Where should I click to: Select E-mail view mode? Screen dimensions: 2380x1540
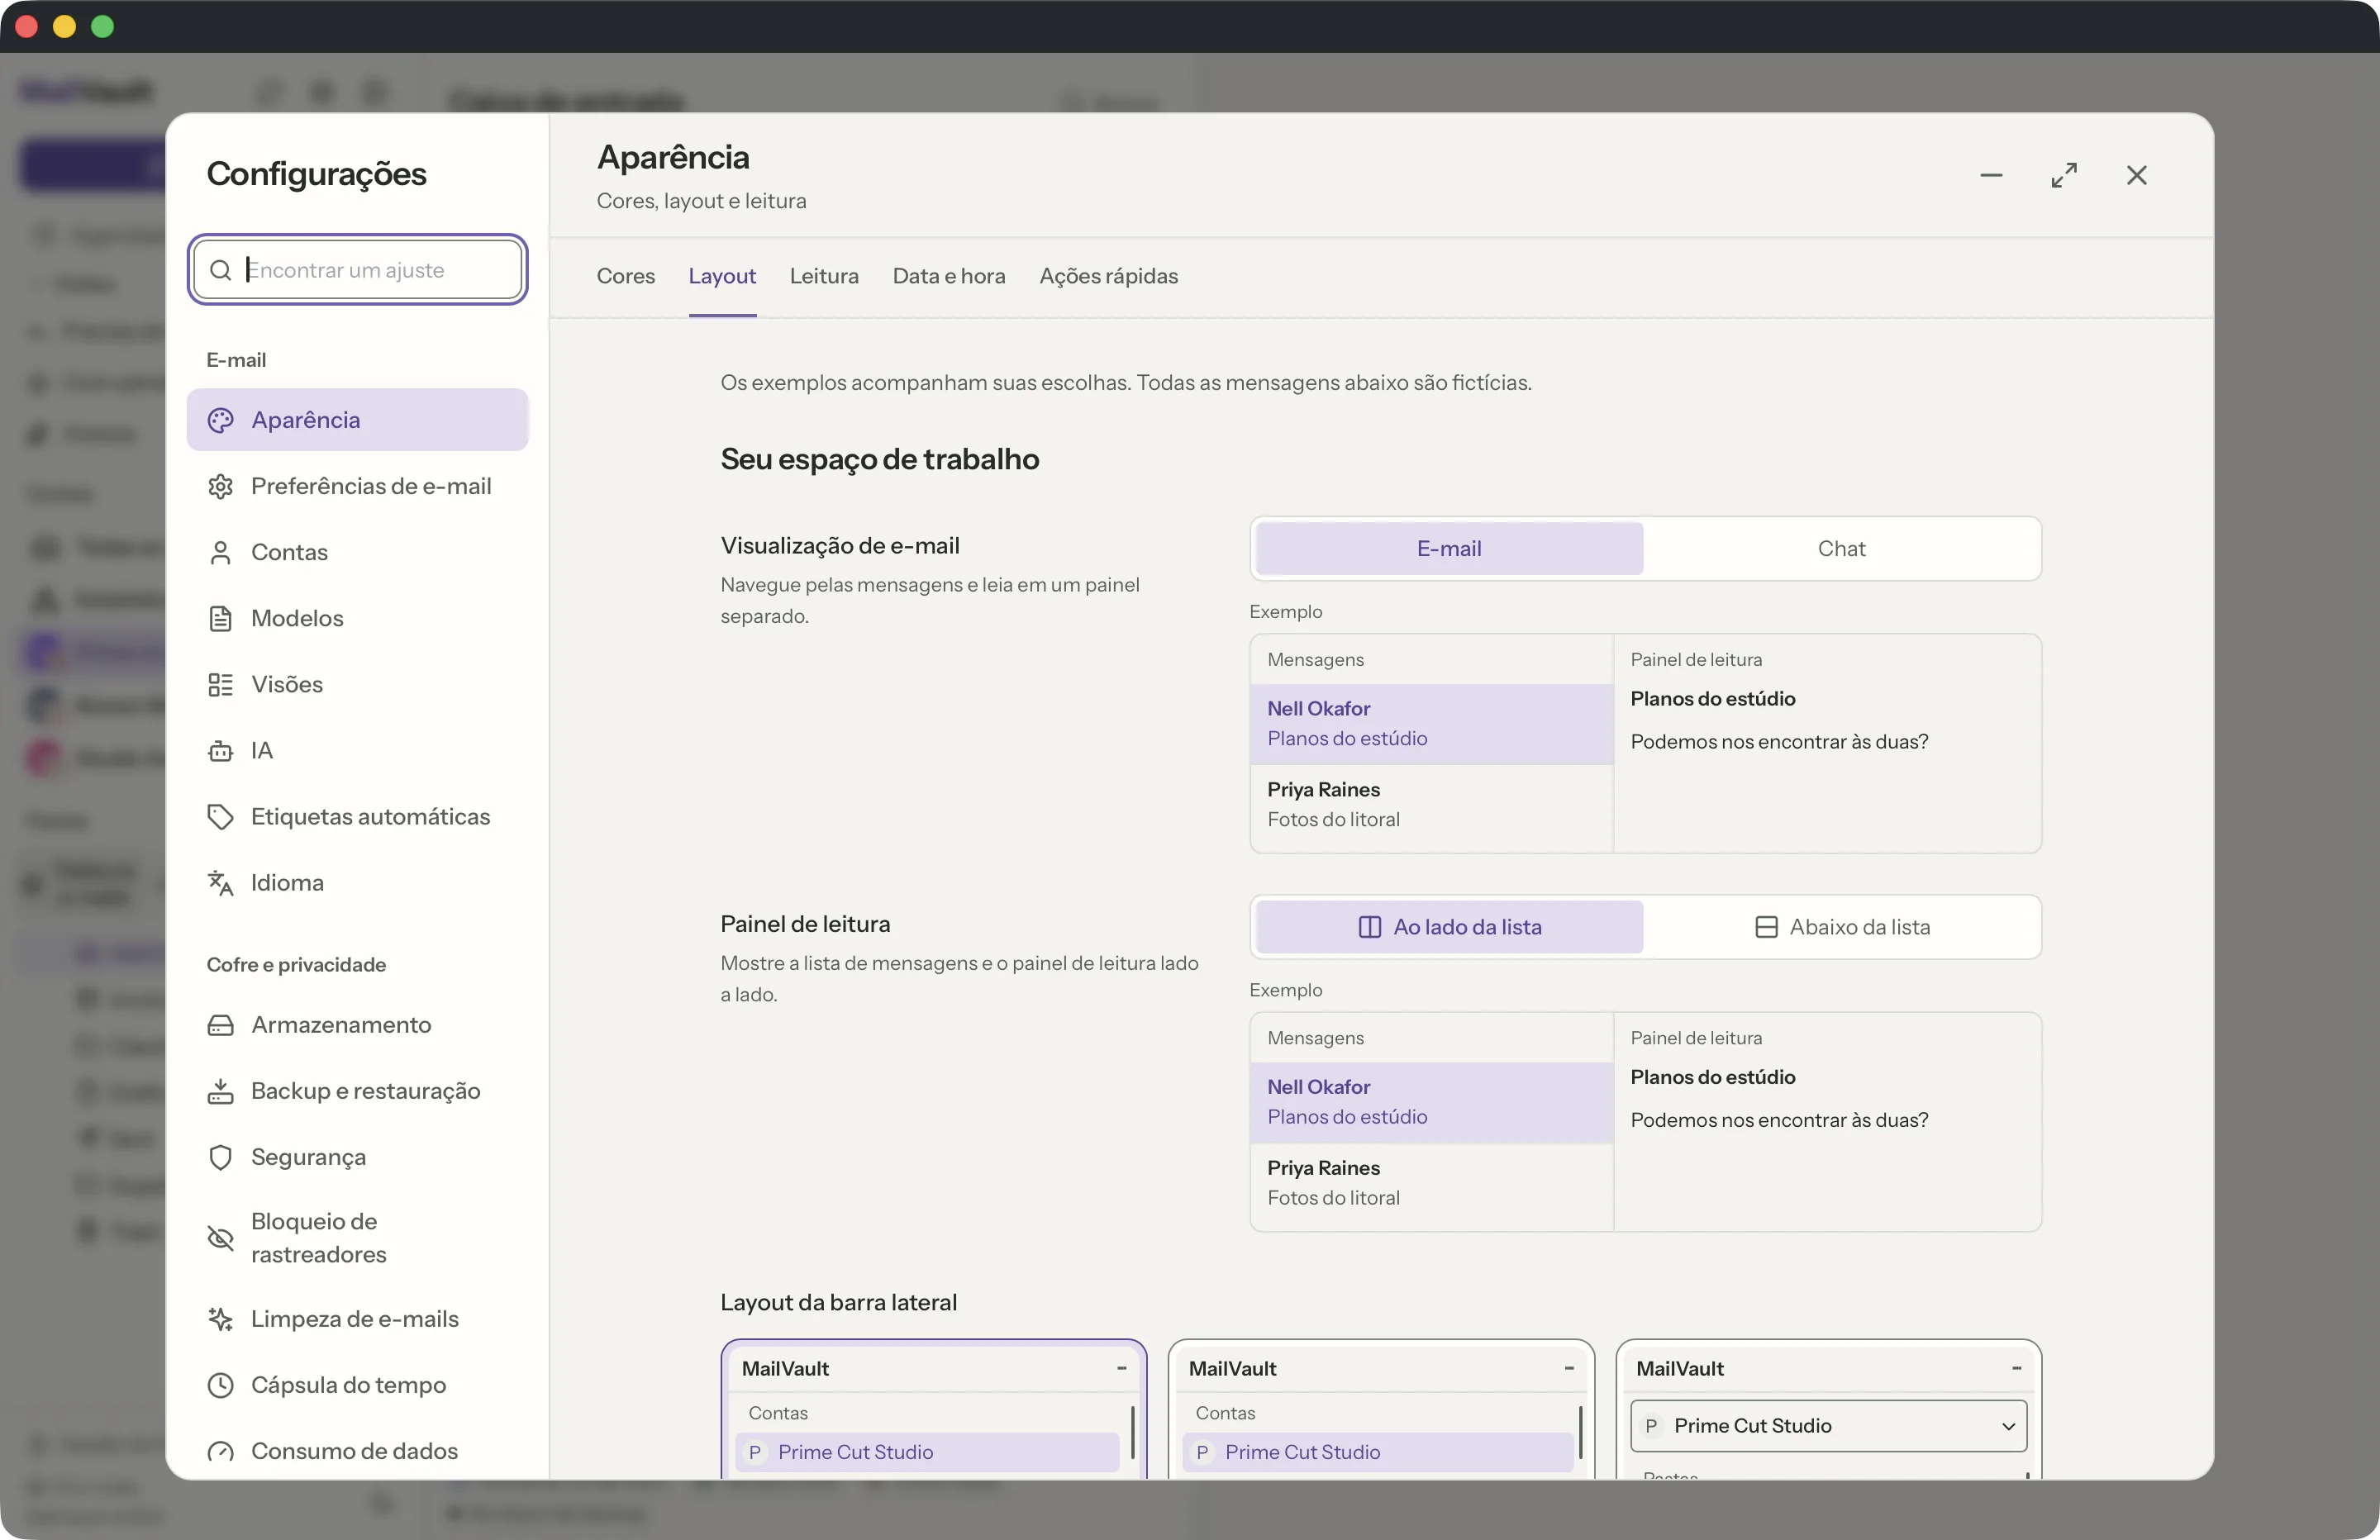1449,548
